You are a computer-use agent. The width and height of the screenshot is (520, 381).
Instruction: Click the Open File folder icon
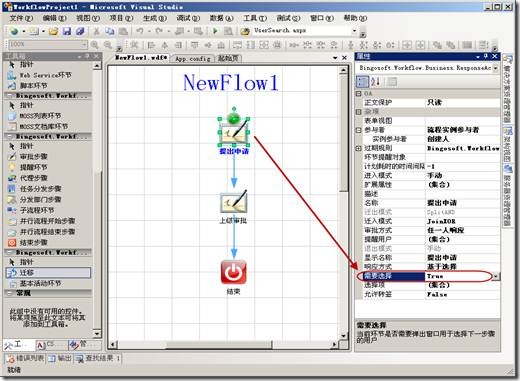[x=53, y=31]
